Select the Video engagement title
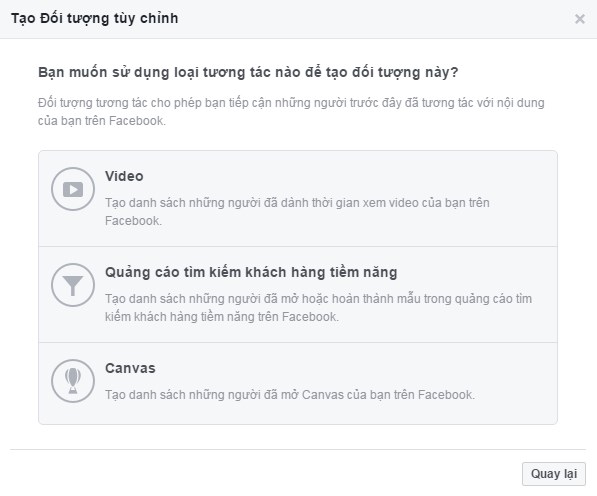Screen dimensions: 597x496 (x=124, y=176)
